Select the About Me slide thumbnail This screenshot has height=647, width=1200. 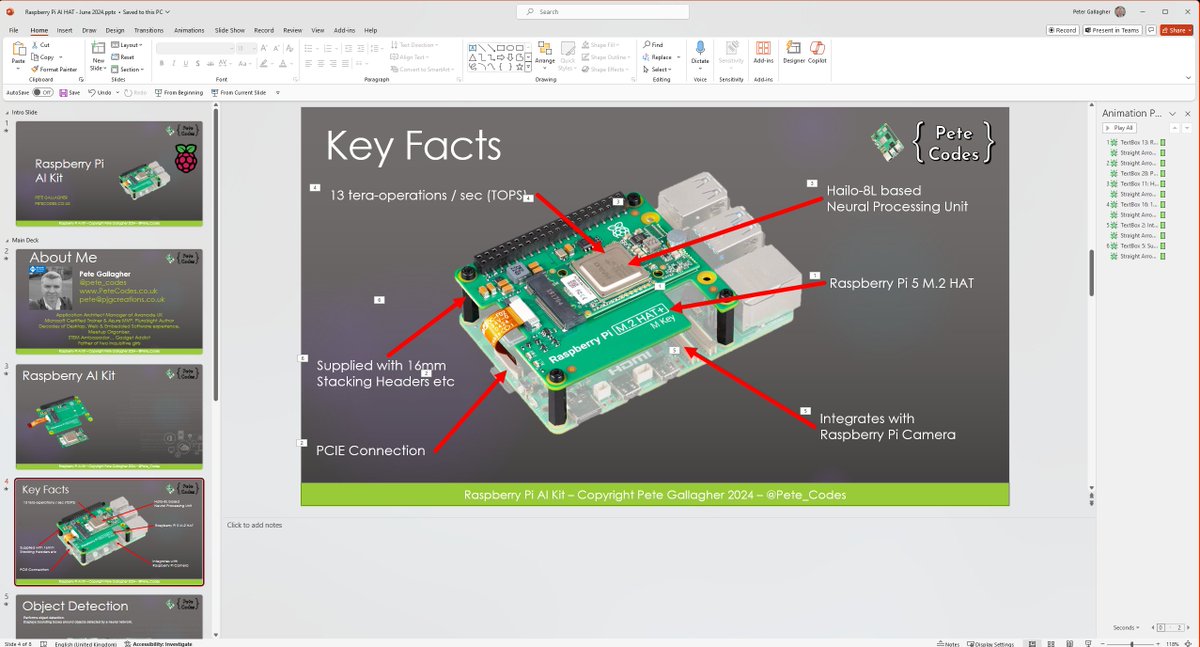click(x=109, y=301)
